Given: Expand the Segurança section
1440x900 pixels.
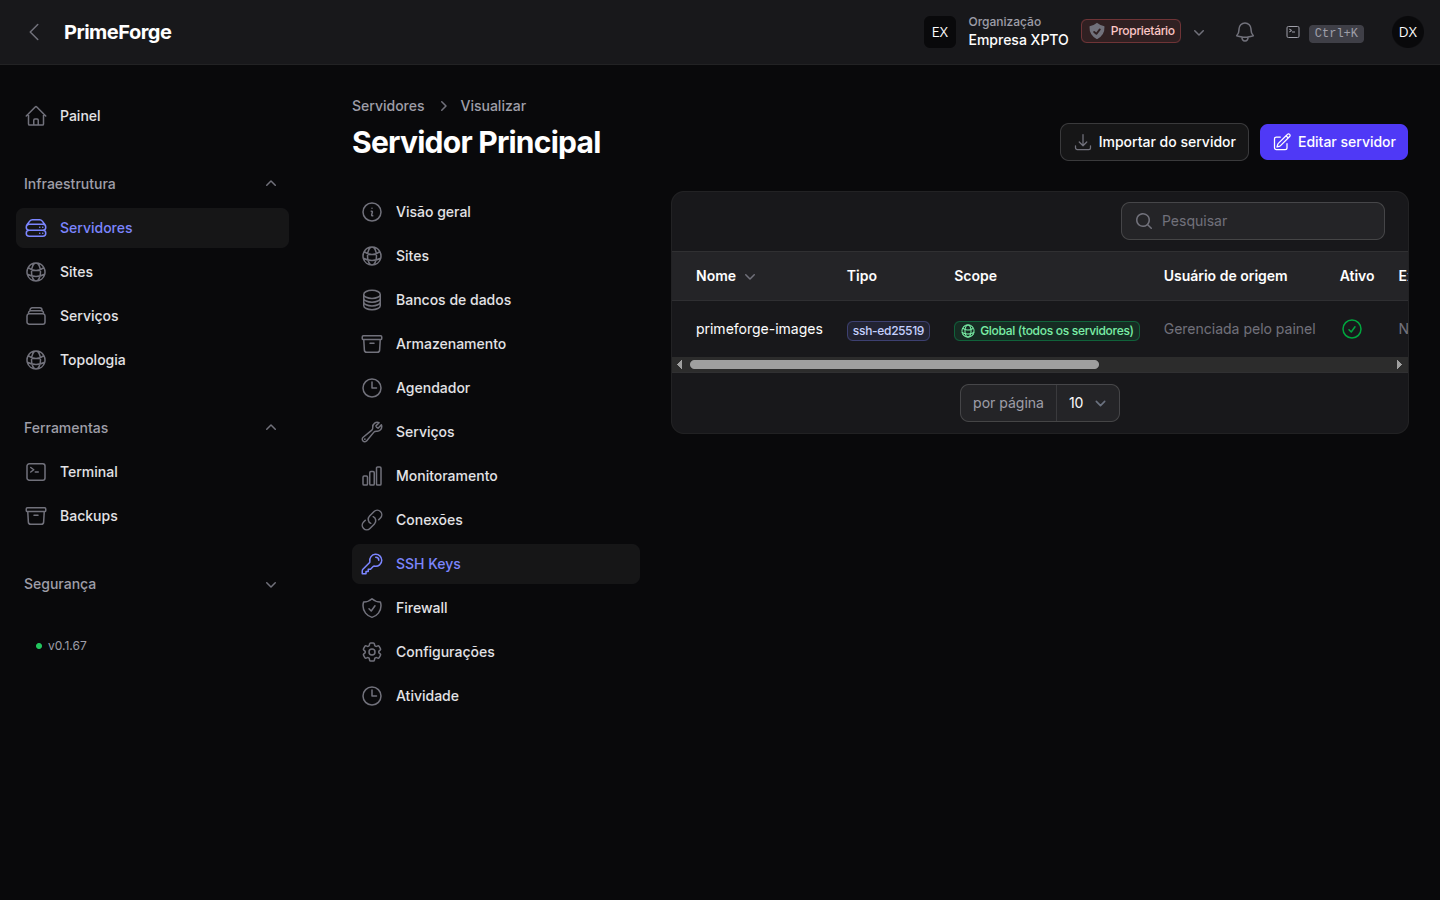Looking at the screenshot, I should coord(271,584).
